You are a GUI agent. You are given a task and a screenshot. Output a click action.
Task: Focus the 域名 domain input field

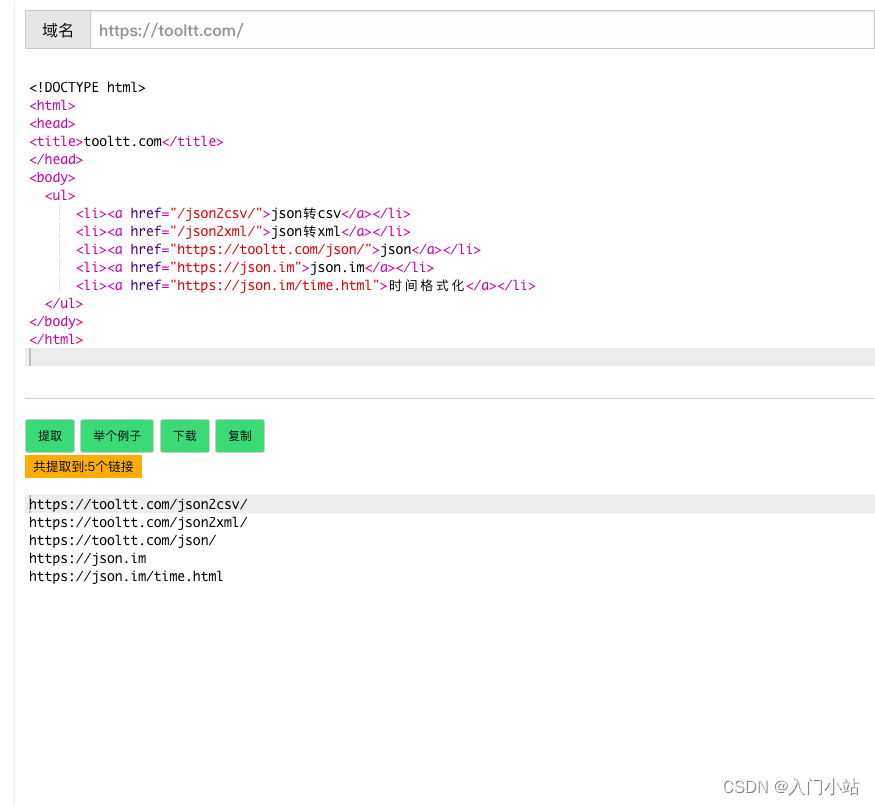(x=482, y=30)
